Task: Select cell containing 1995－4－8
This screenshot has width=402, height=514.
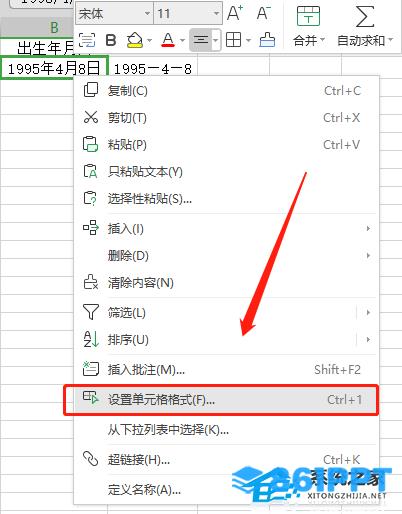Action: (x=153, y=69)
